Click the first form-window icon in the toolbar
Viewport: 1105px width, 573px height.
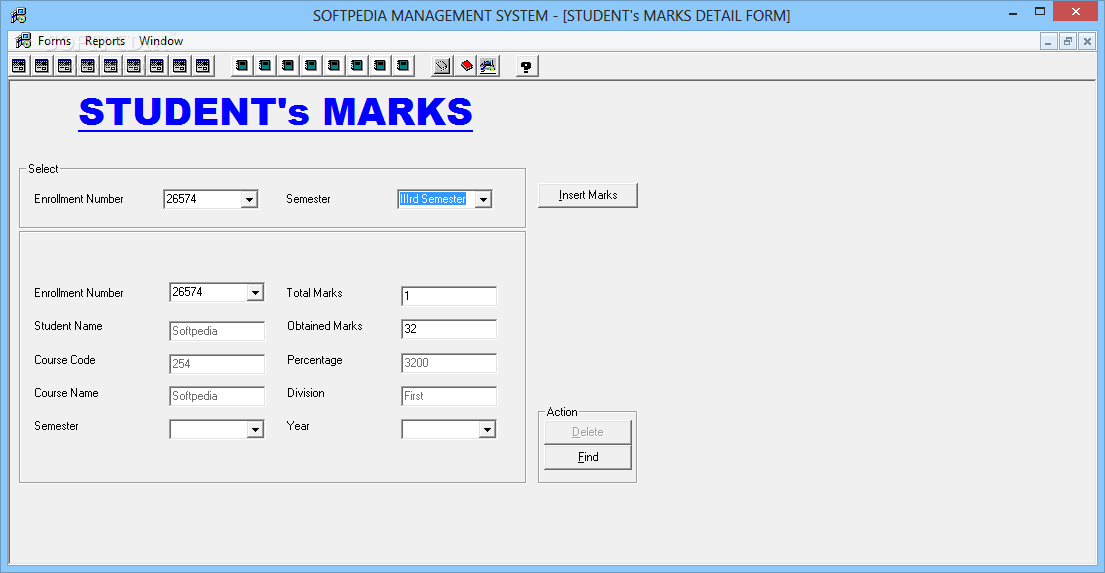[x=19, y=66]
